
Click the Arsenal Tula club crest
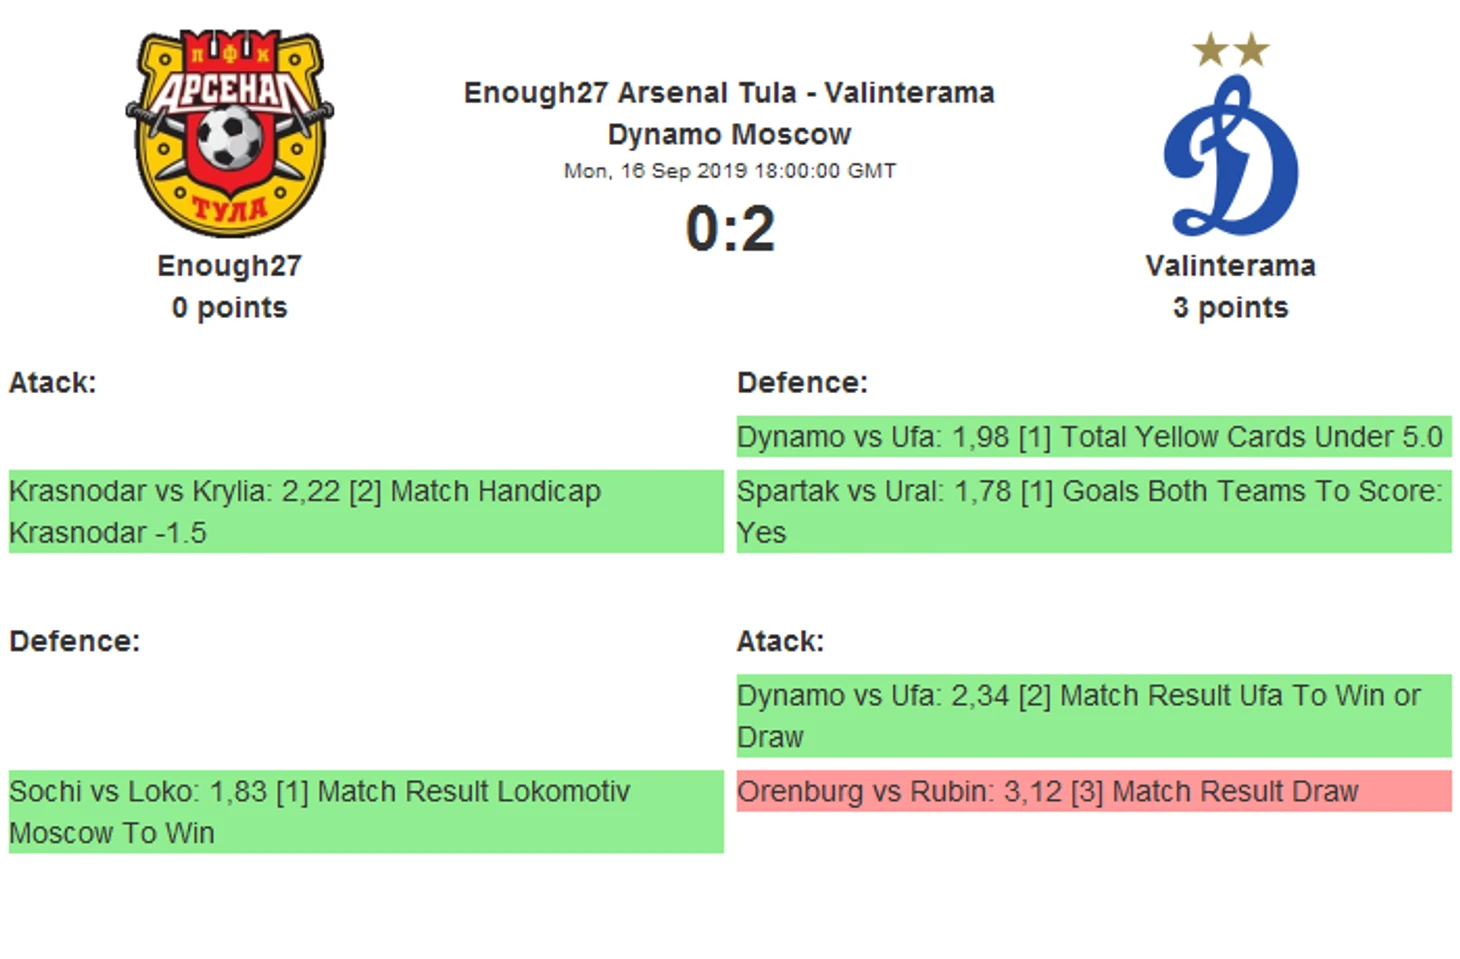coord(230,133)
